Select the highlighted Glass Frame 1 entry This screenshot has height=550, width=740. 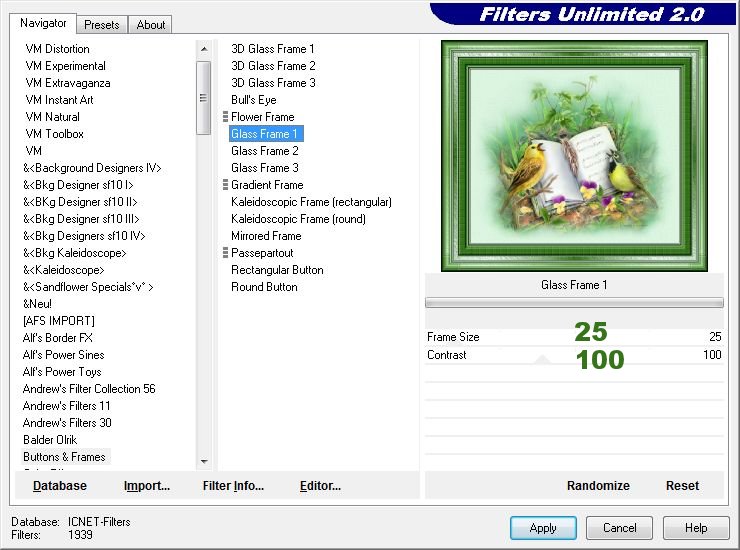pyautogui.click(x=266, y=134)
